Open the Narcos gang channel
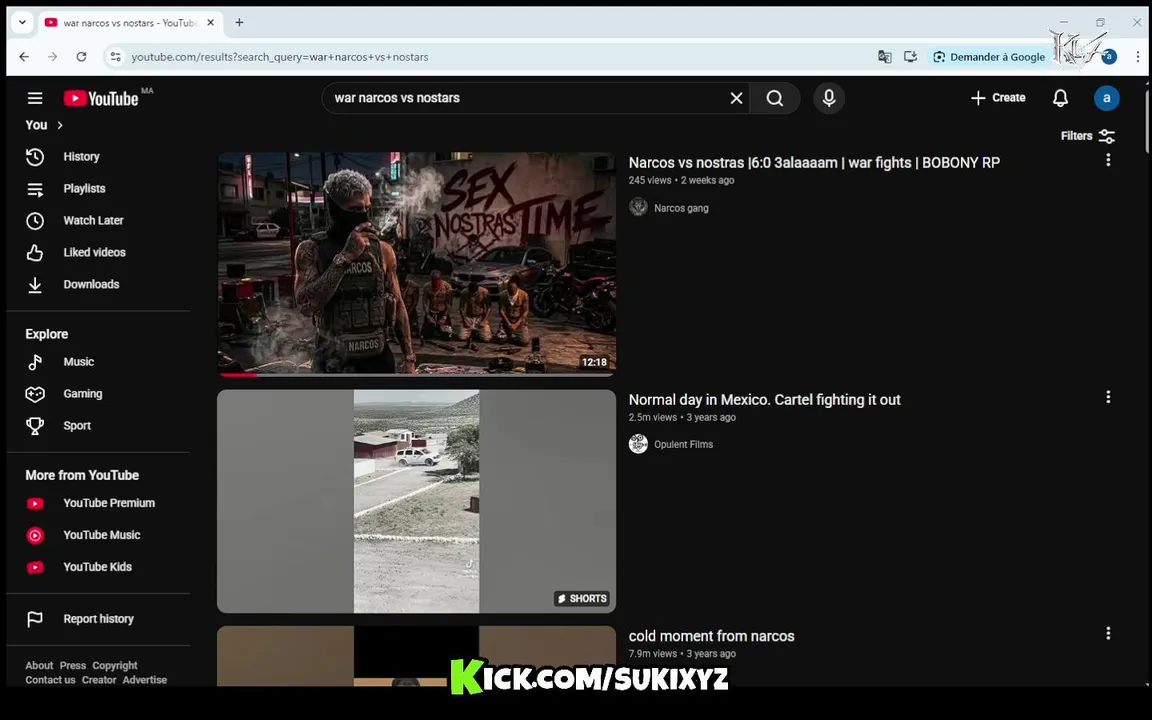The width and height of the screenshot is (1152, 720). coord(681,209)
